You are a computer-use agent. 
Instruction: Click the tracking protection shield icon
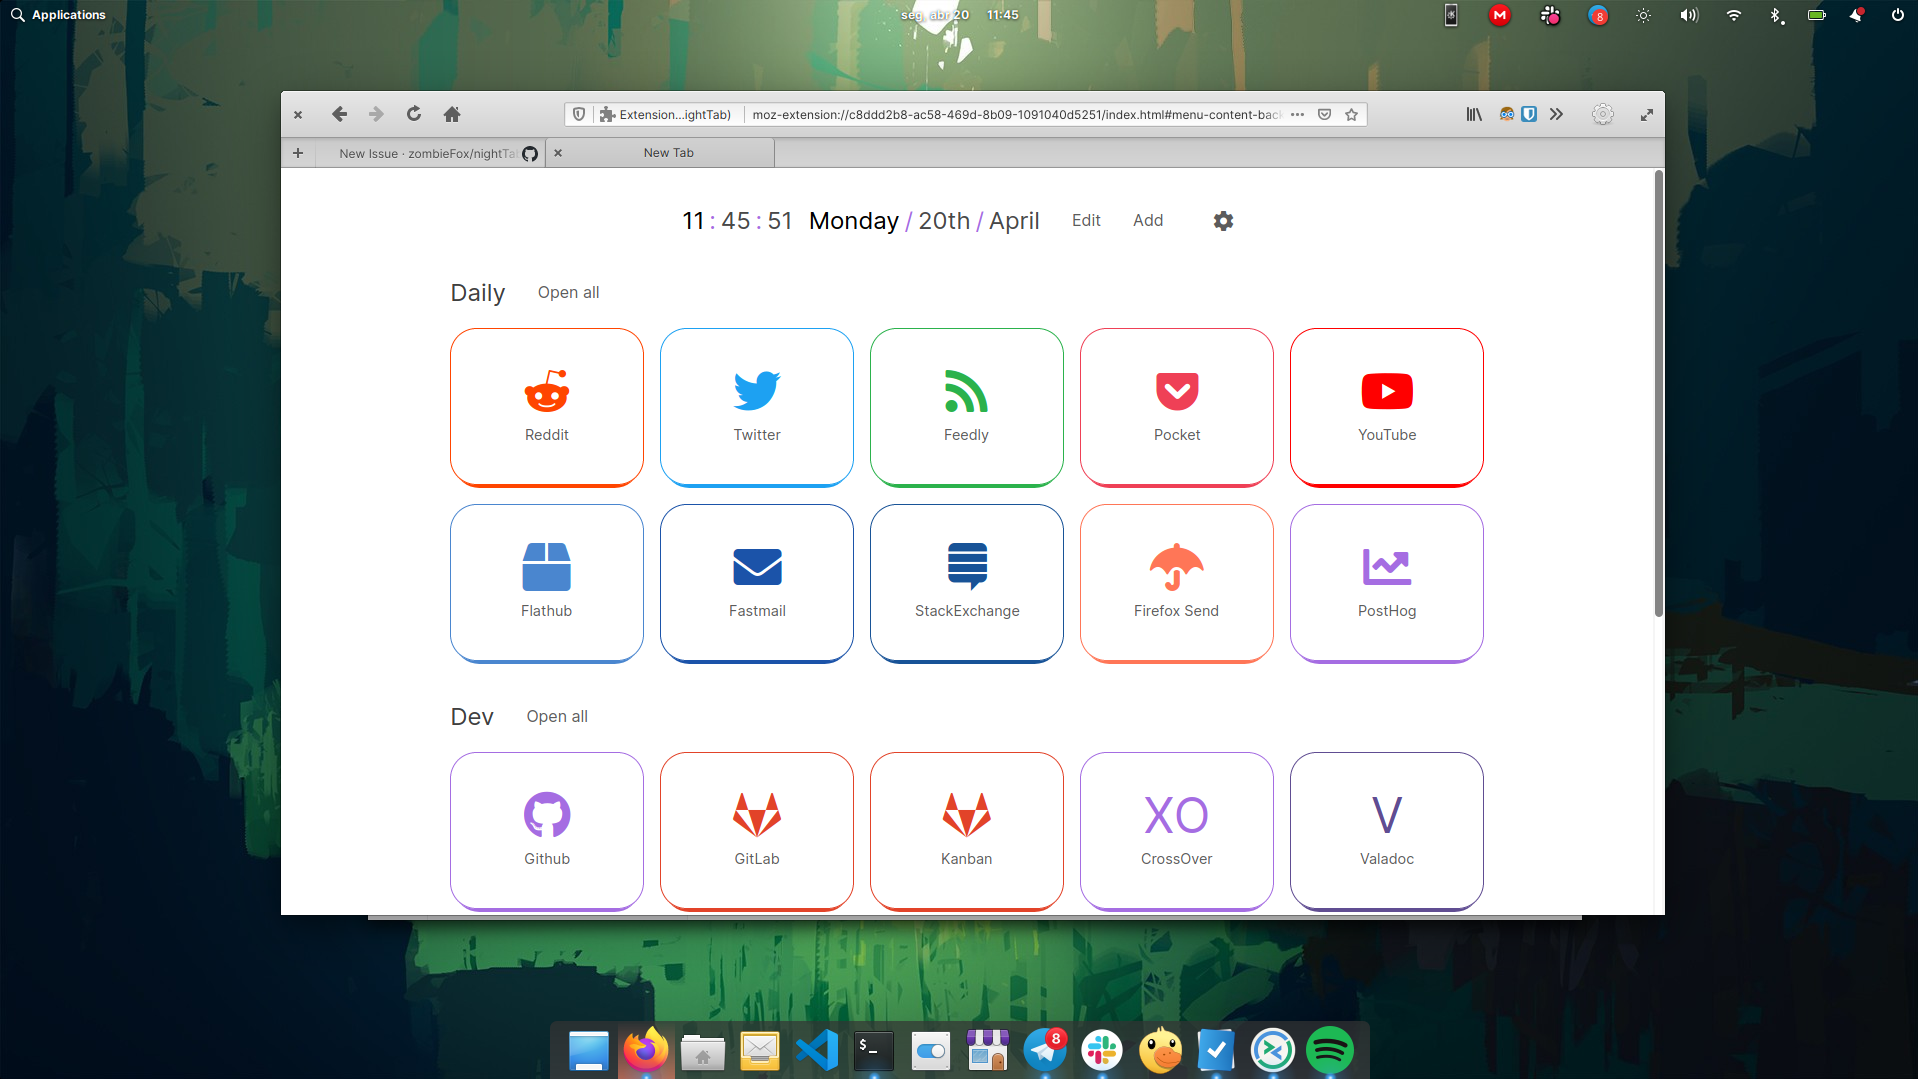(579, 114)
